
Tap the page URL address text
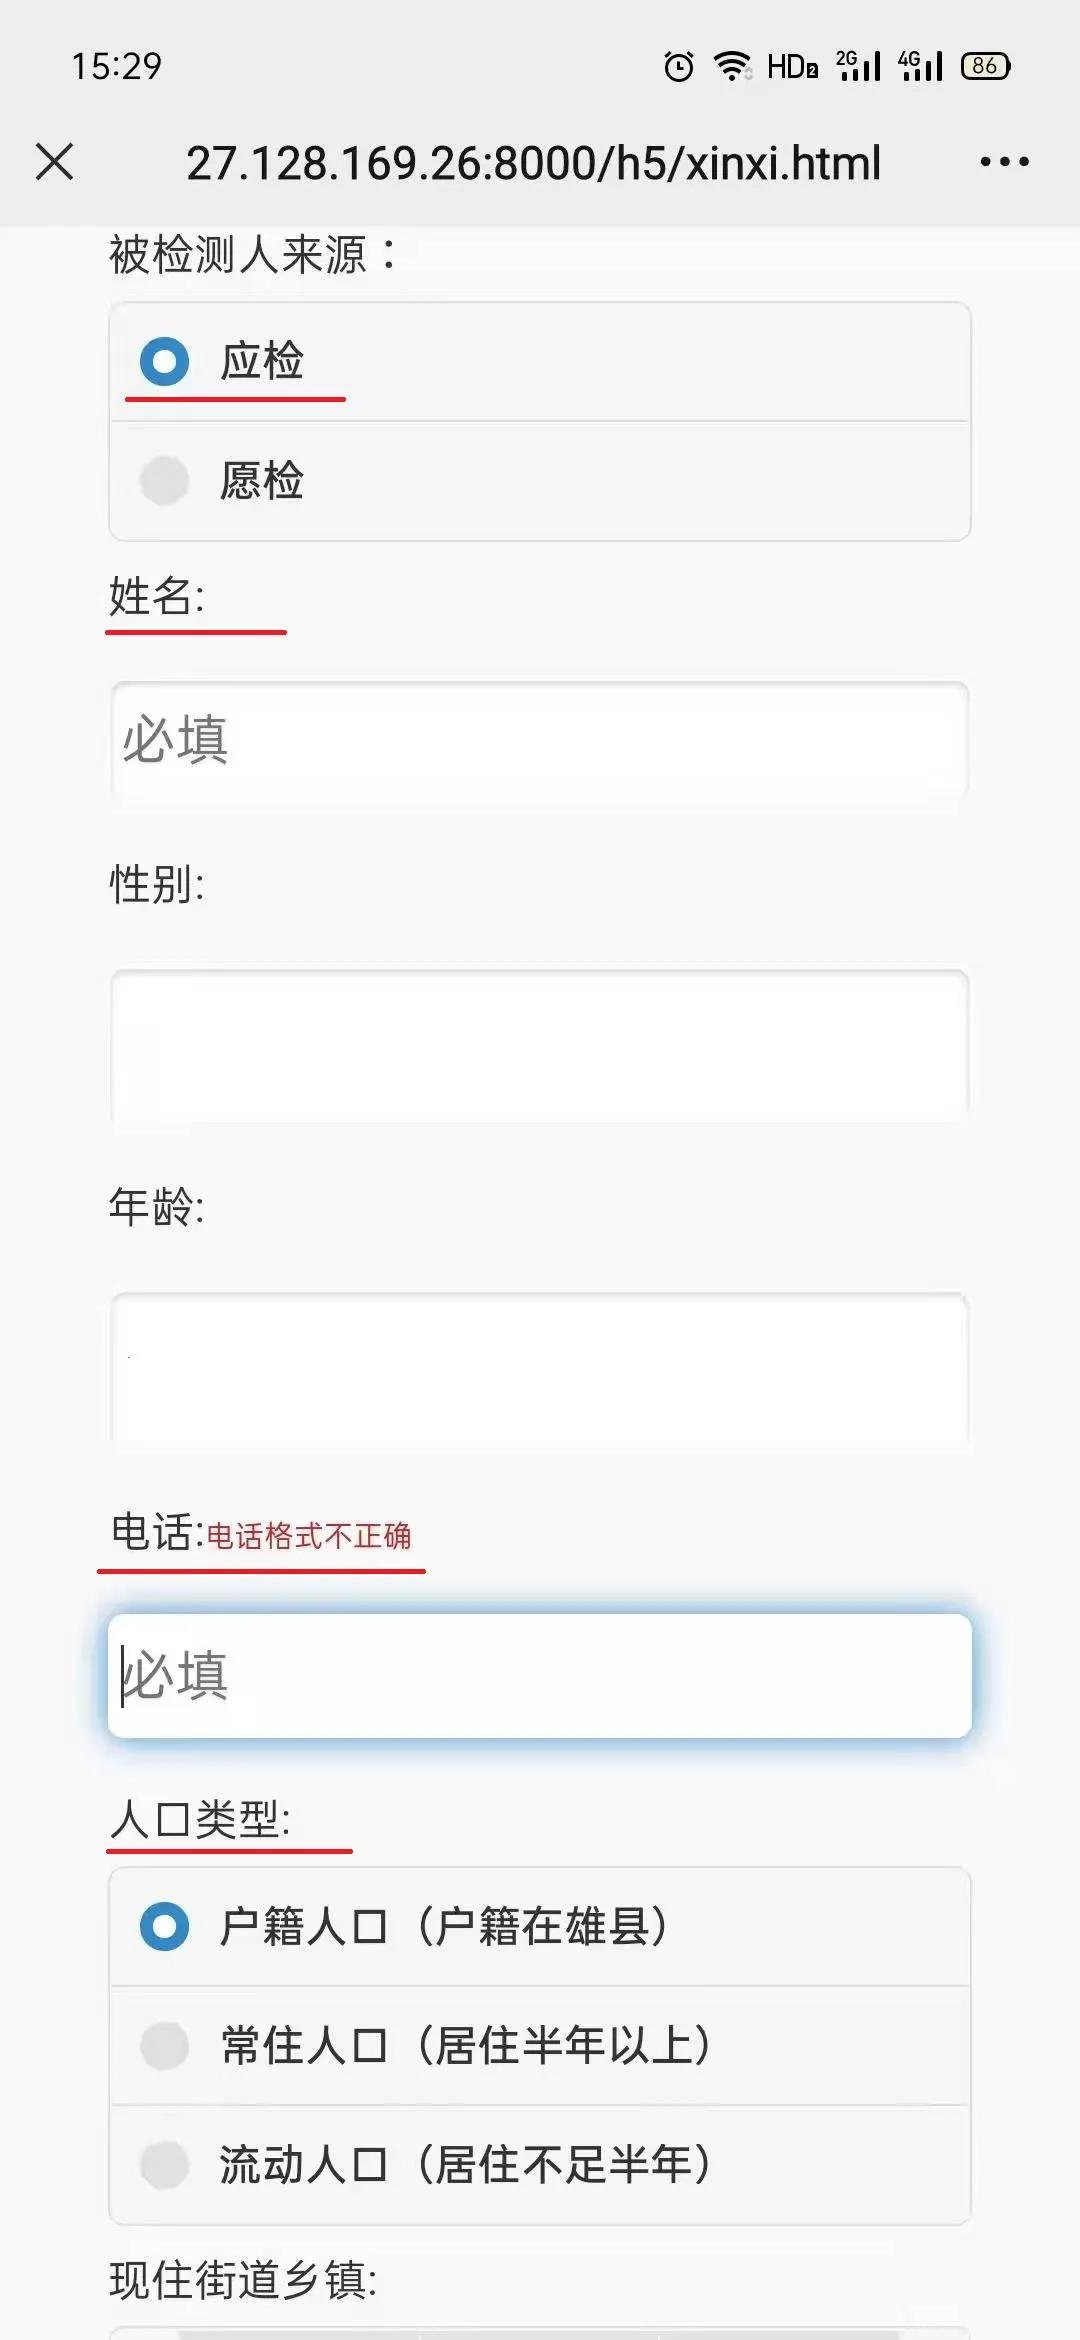533,163
